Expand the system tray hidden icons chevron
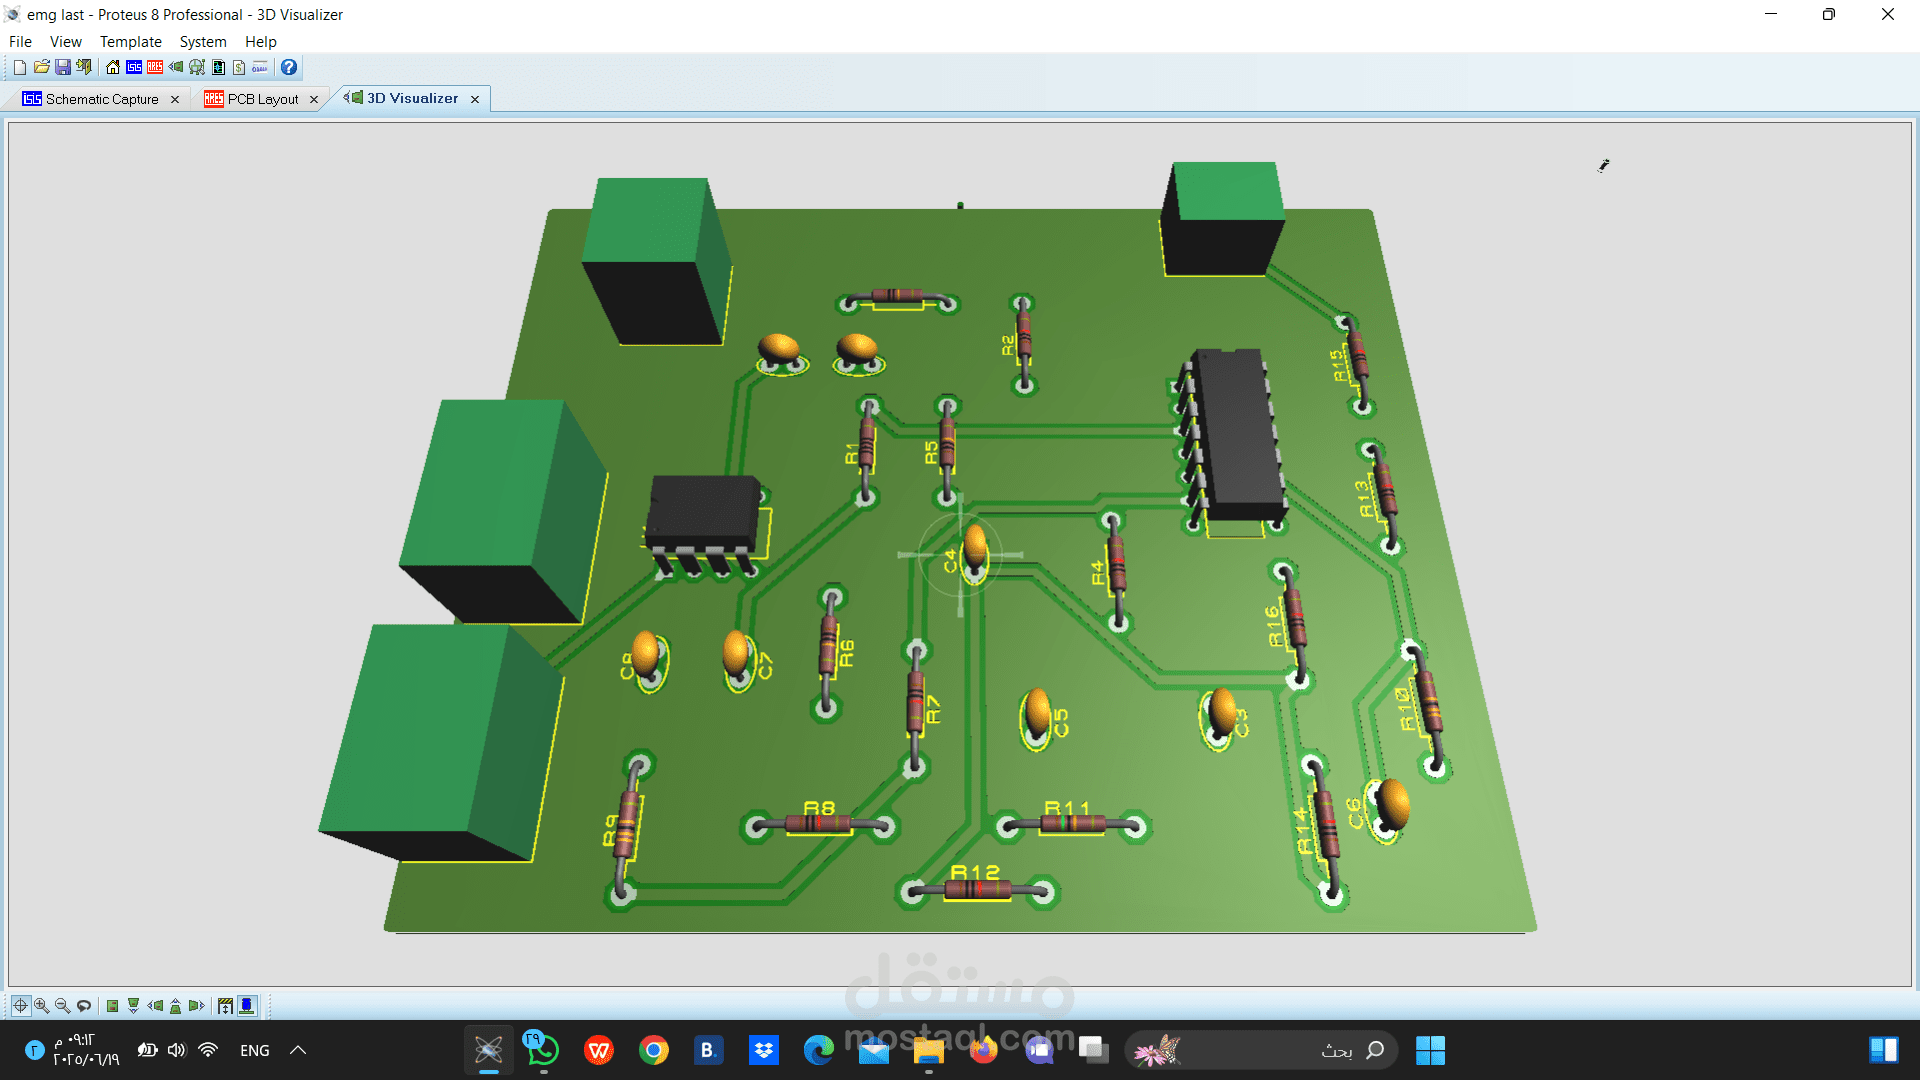This screenshot has width=1920, height=1080. point(297,1050)
